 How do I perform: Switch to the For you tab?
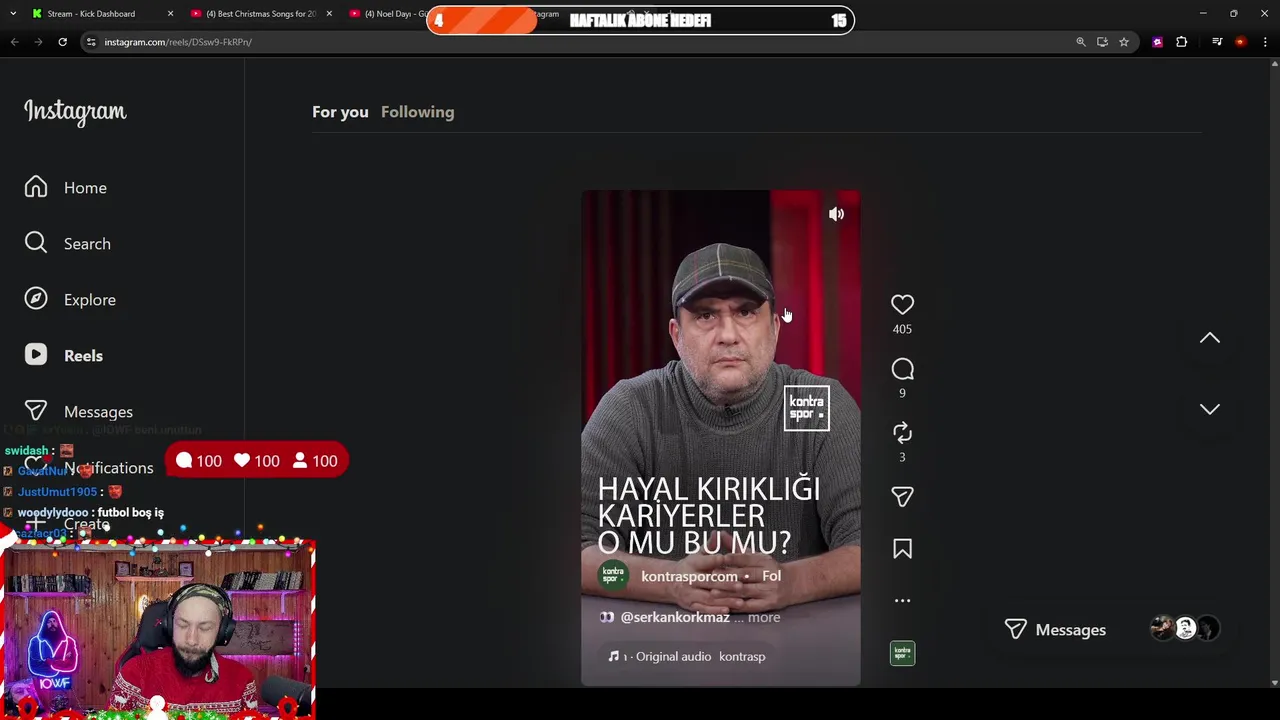(340, 112)
